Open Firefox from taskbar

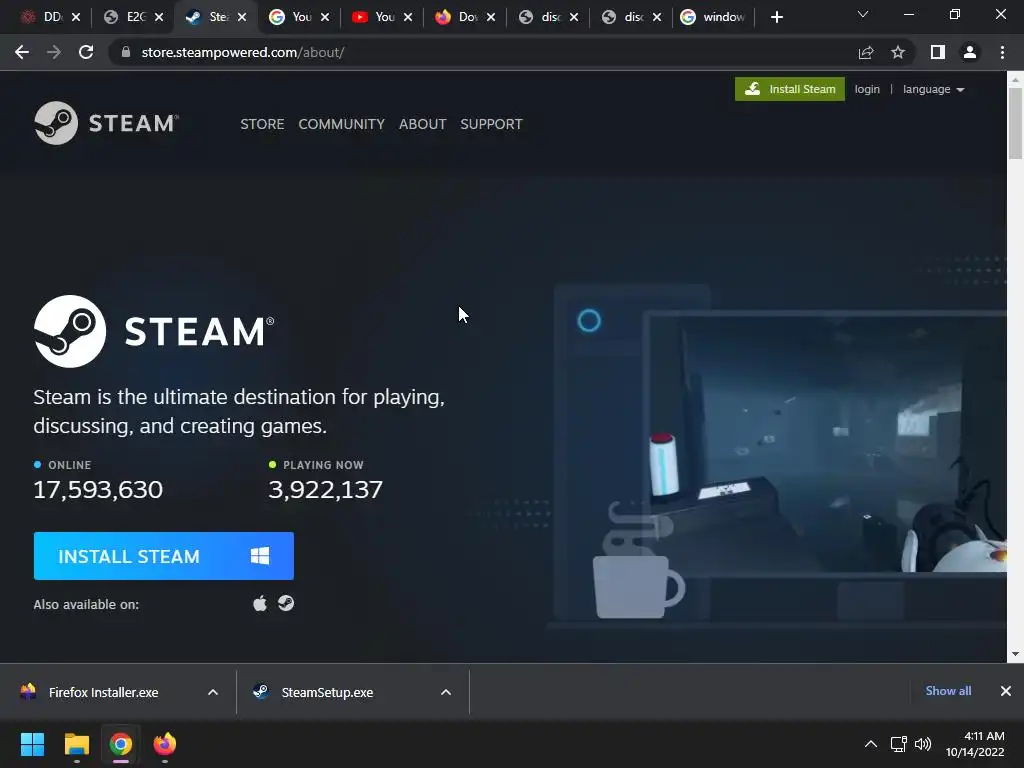coord(165,744)
